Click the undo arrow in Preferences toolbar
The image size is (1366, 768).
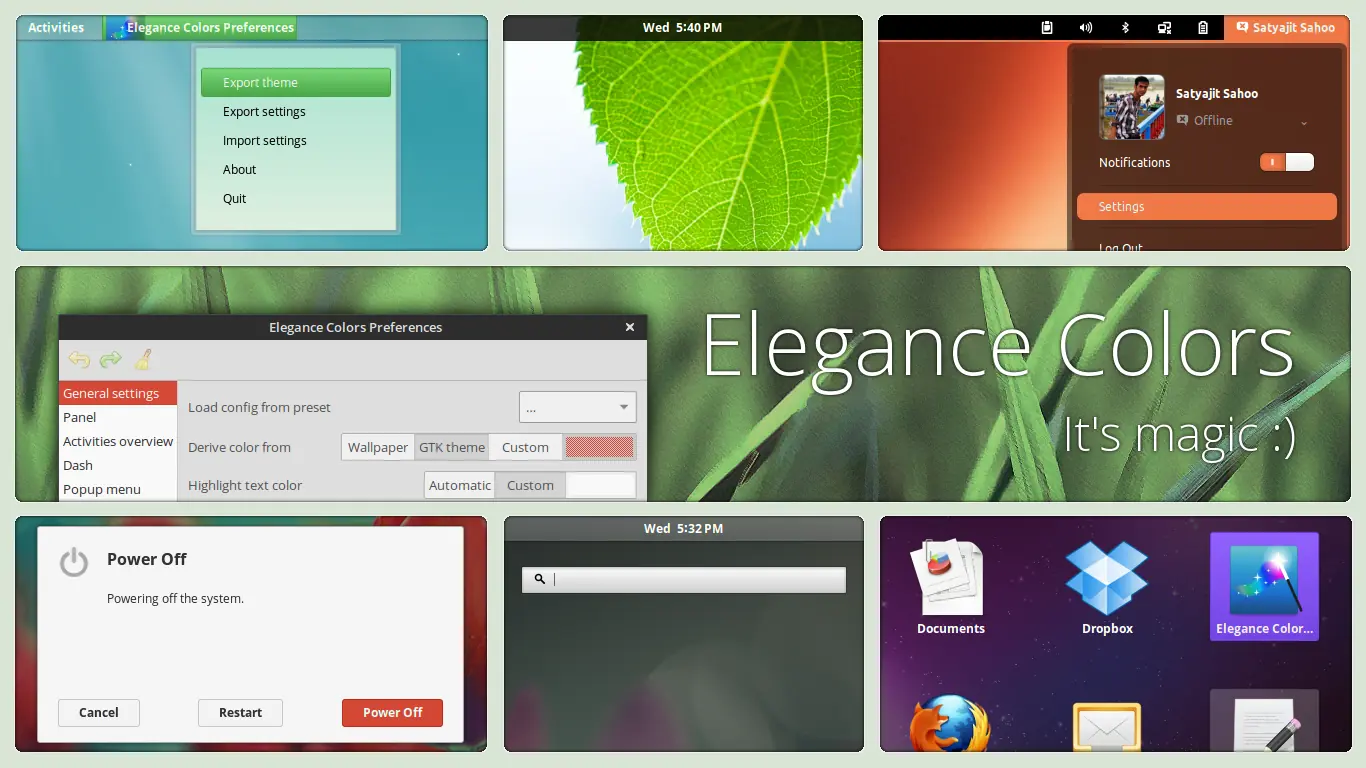pyautogui.click(x=79, y=359)
